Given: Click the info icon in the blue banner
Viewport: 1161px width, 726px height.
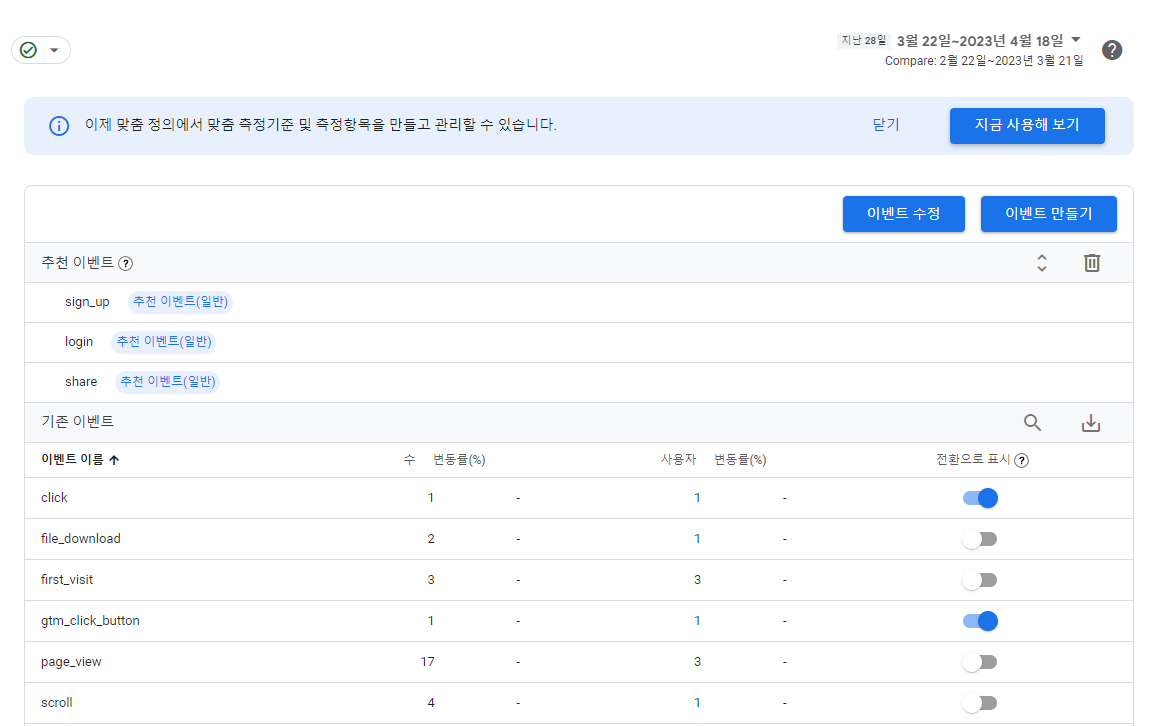Looking at the screenshot, I should click(59, 126).
